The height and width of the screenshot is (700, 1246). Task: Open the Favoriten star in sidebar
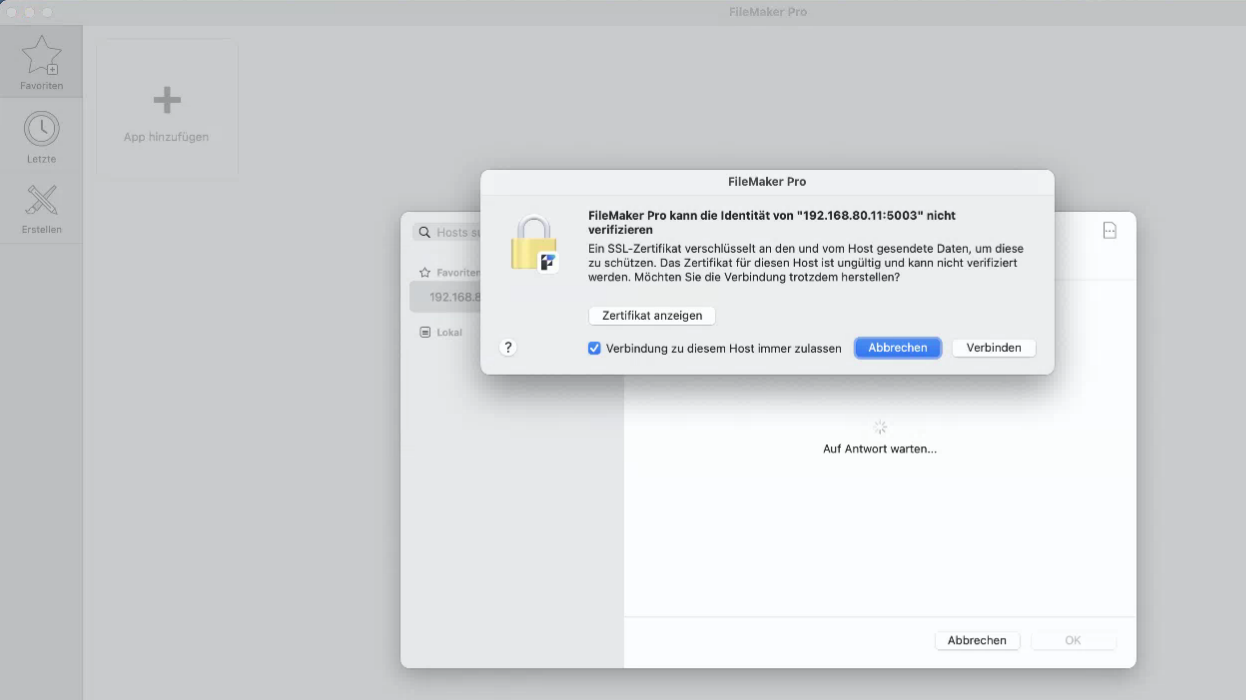[41, 57]
